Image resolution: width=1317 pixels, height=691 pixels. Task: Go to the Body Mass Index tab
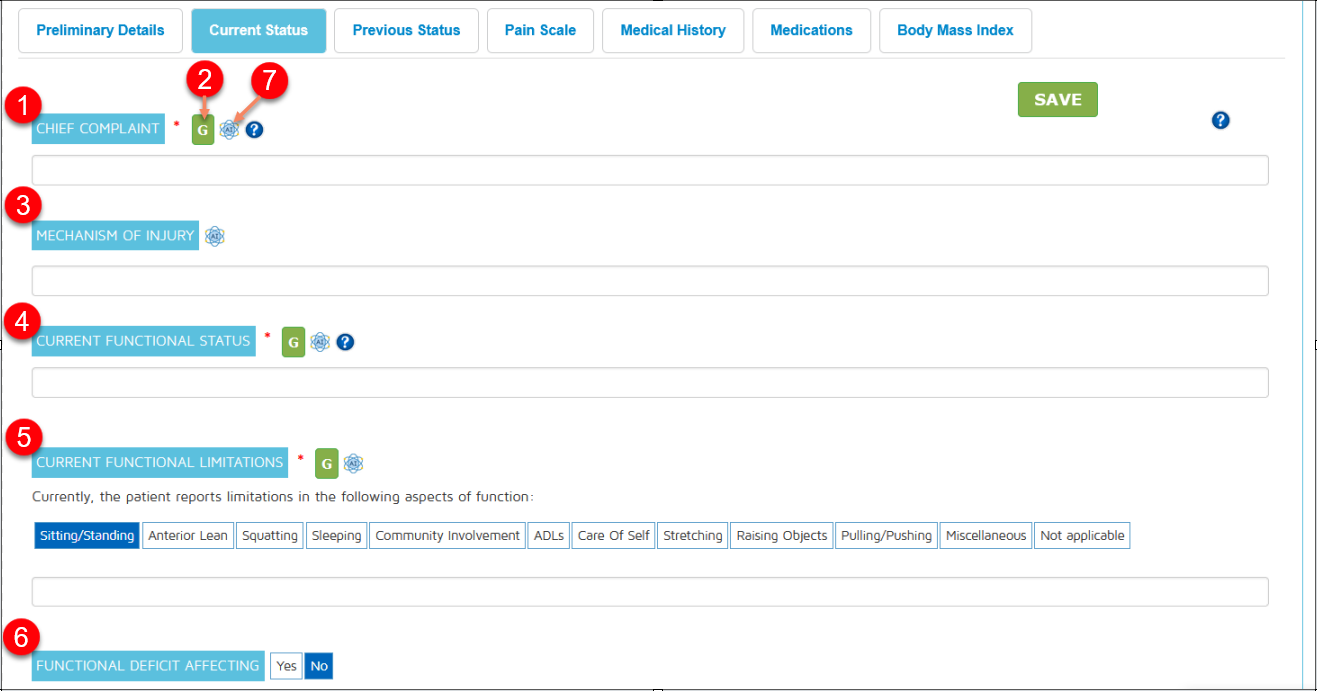955,30
